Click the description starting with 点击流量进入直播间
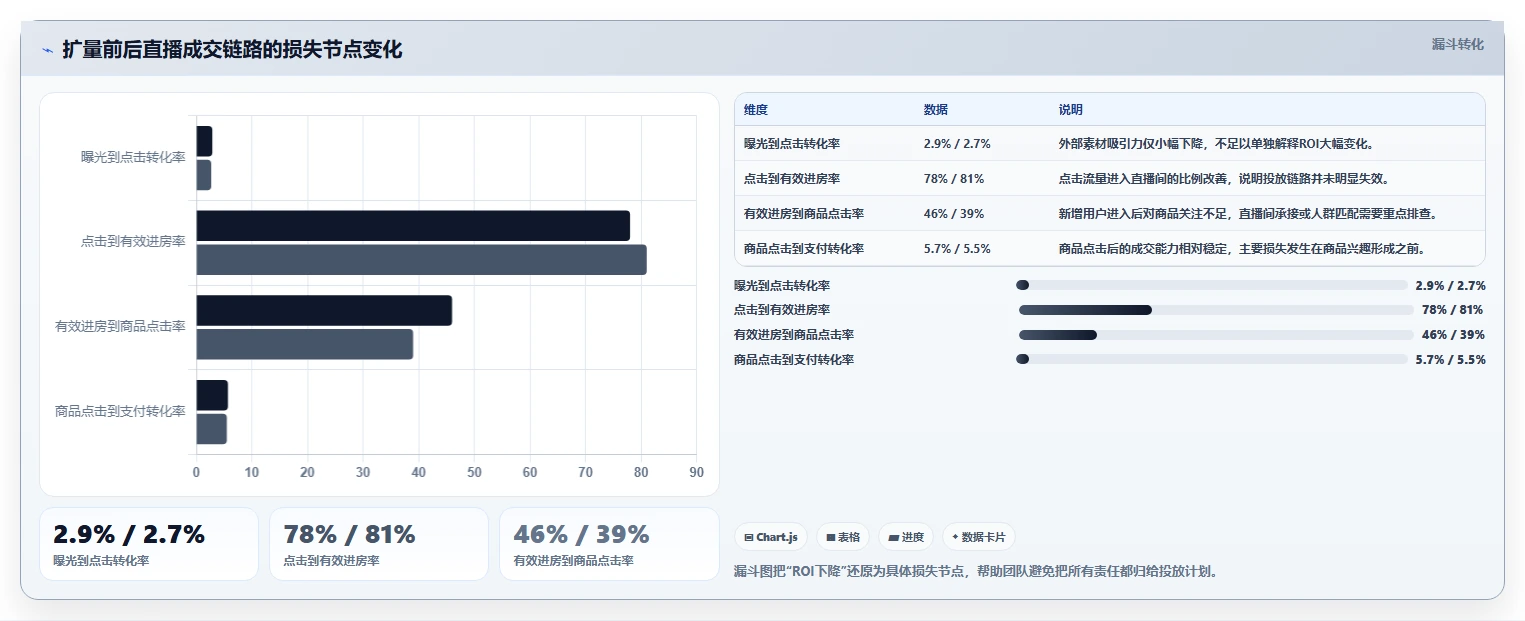 [1224, 179]
